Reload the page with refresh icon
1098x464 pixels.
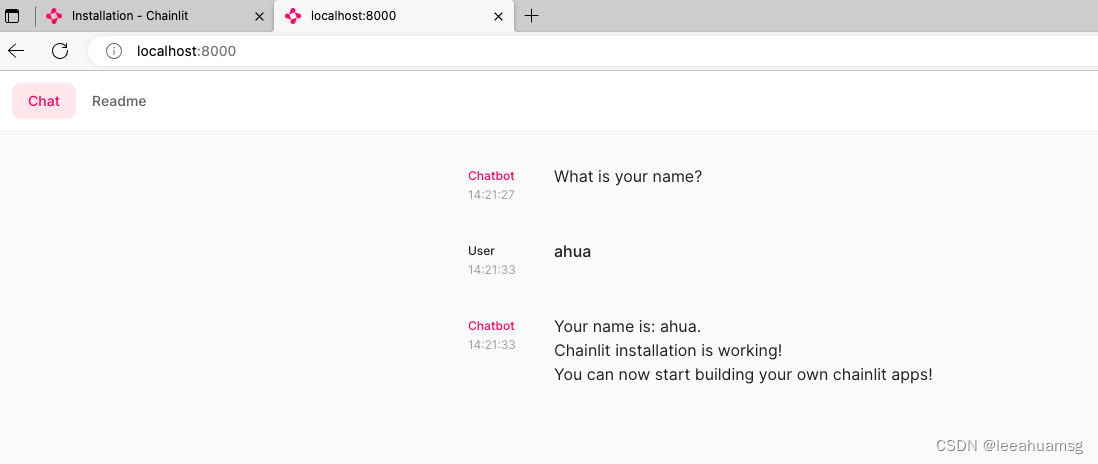click(60, 50)
